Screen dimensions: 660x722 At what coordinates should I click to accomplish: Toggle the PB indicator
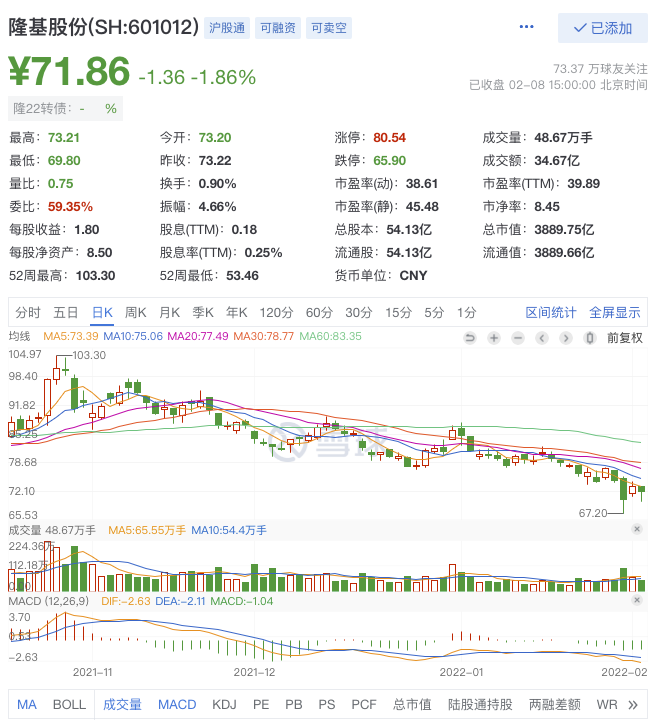293,705
